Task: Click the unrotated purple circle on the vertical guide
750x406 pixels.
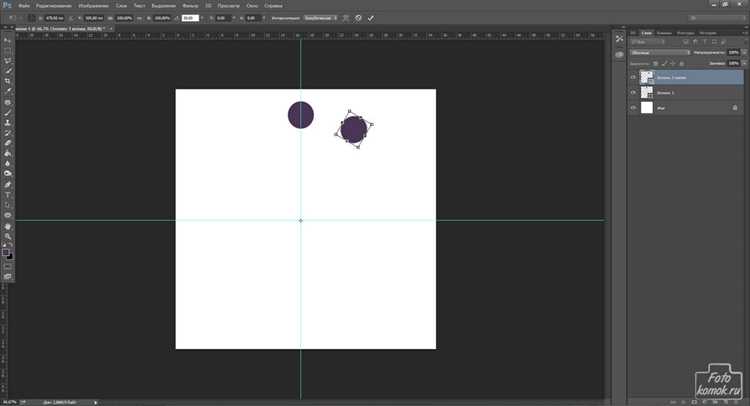Action: click(x=301, y=115)
